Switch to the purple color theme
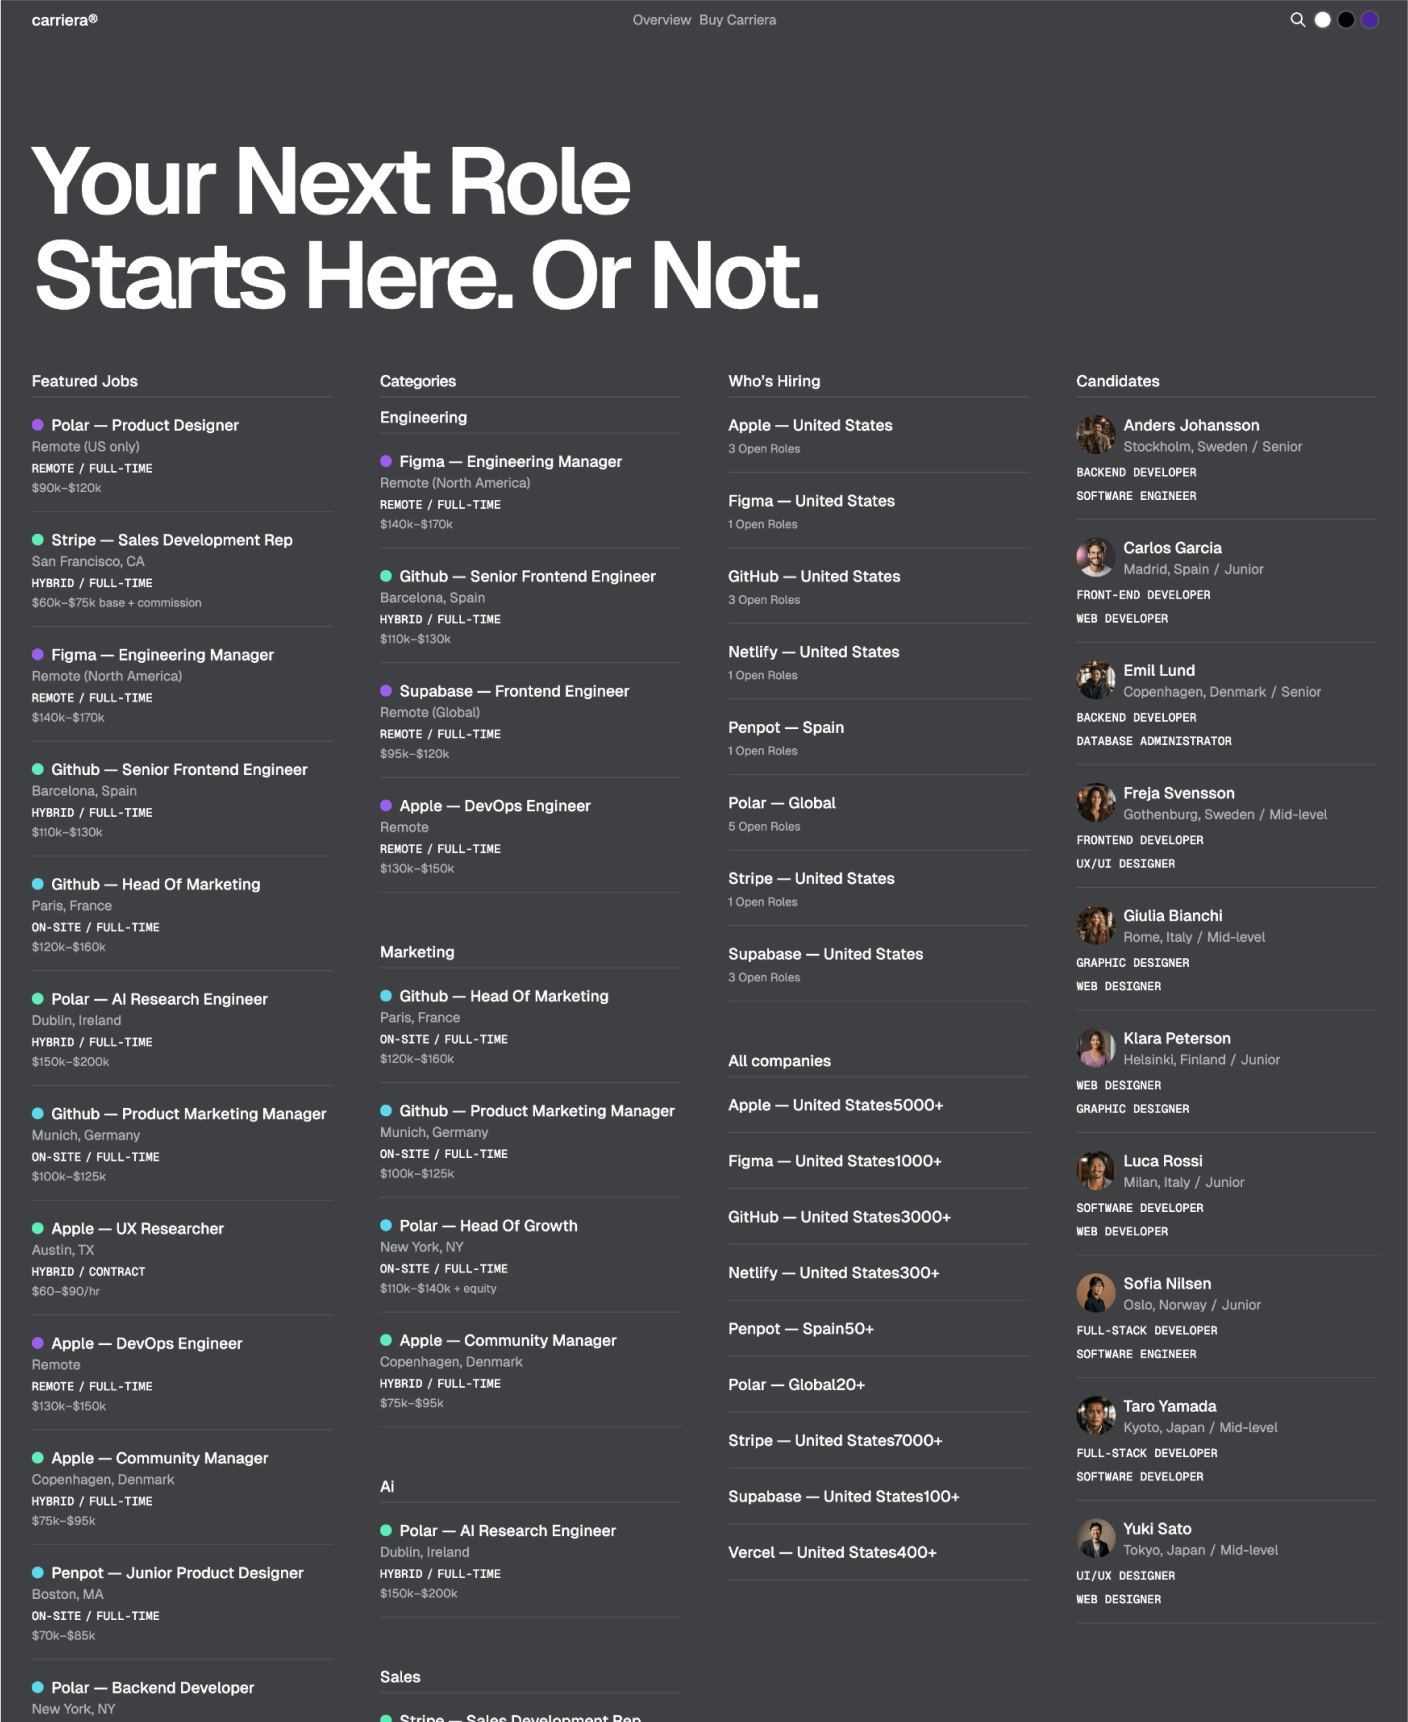 point(1370,20)
